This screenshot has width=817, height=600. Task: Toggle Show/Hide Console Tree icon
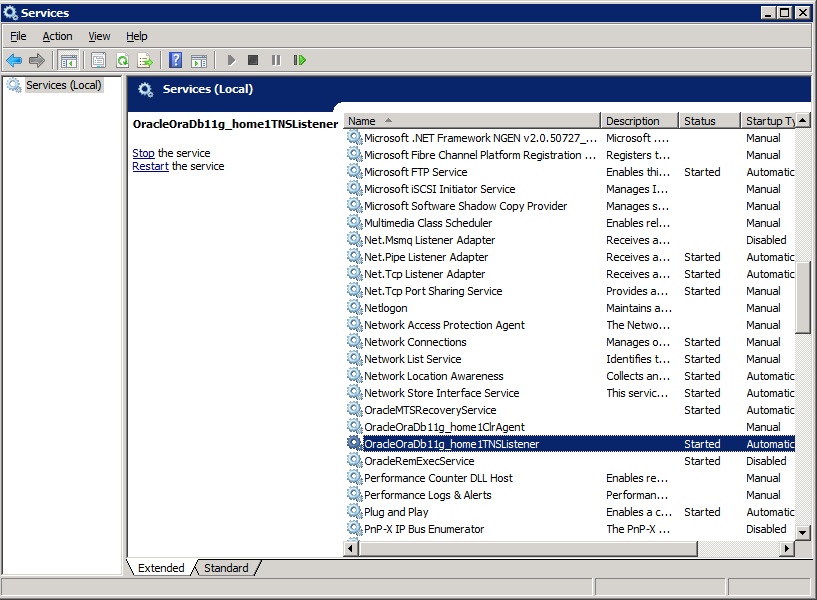(68, 60)
